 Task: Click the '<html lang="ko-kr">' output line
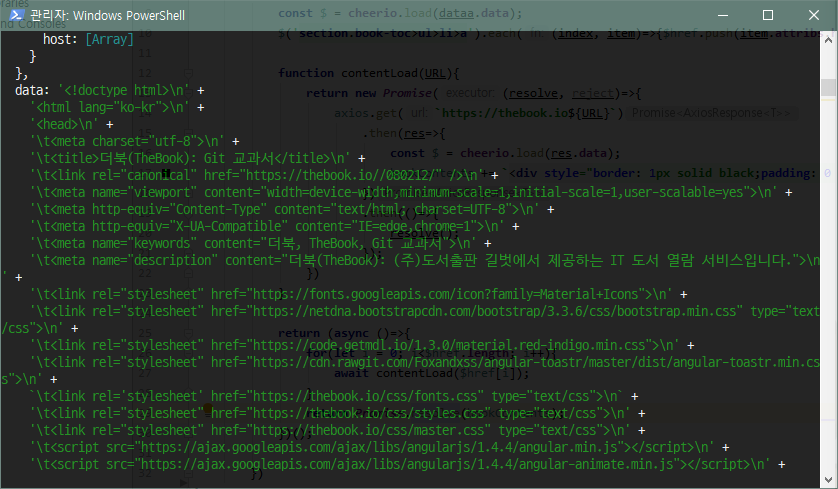pos(117,107)
